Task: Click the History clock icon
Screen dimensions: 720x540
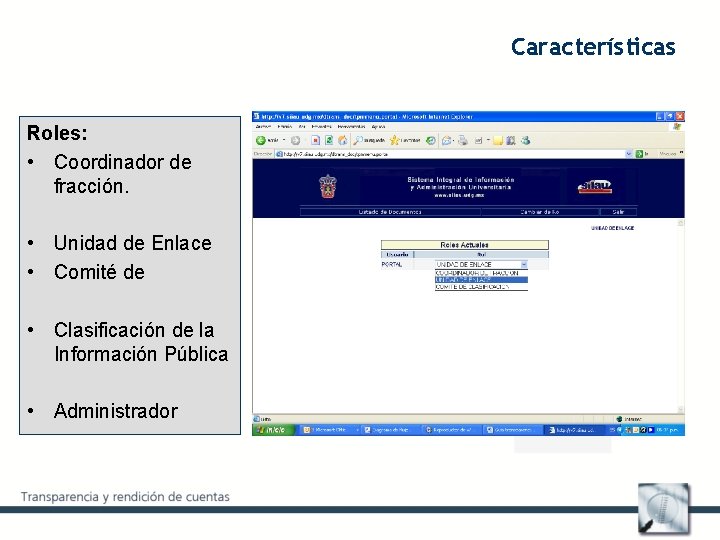Action: (x=430, y=141)
